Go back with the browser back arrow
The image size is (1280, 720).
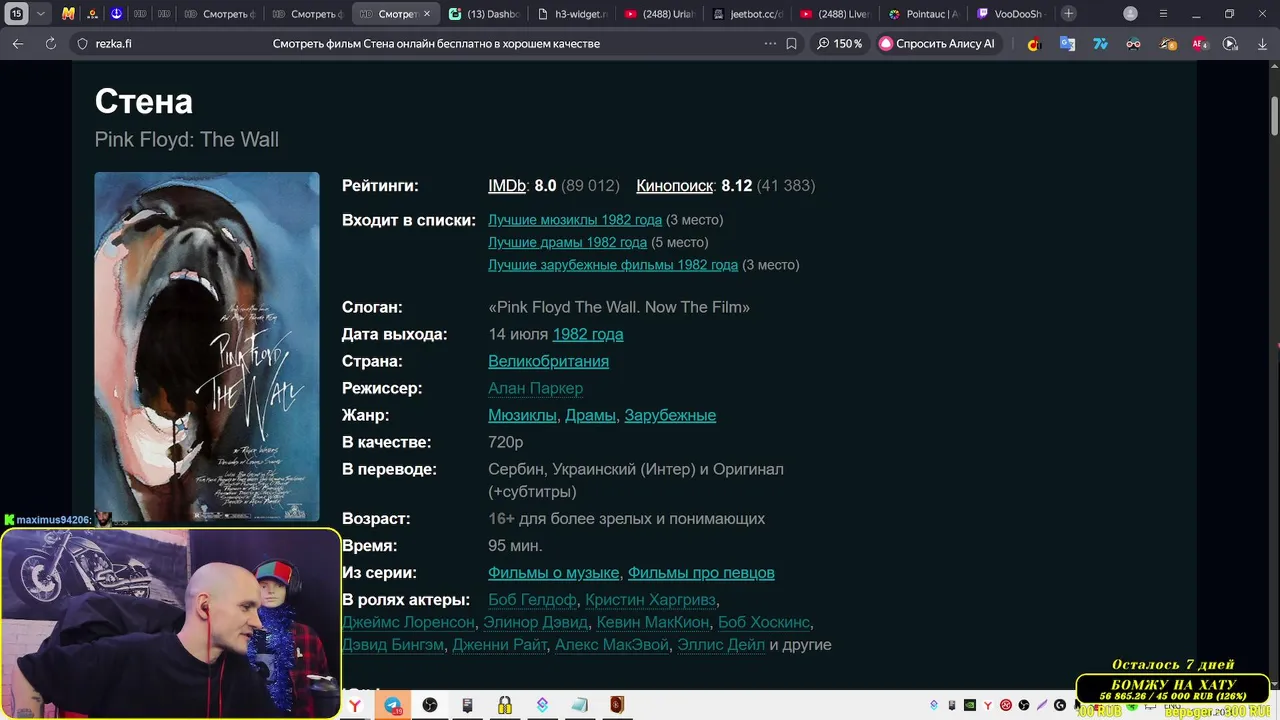pos(18,44)
